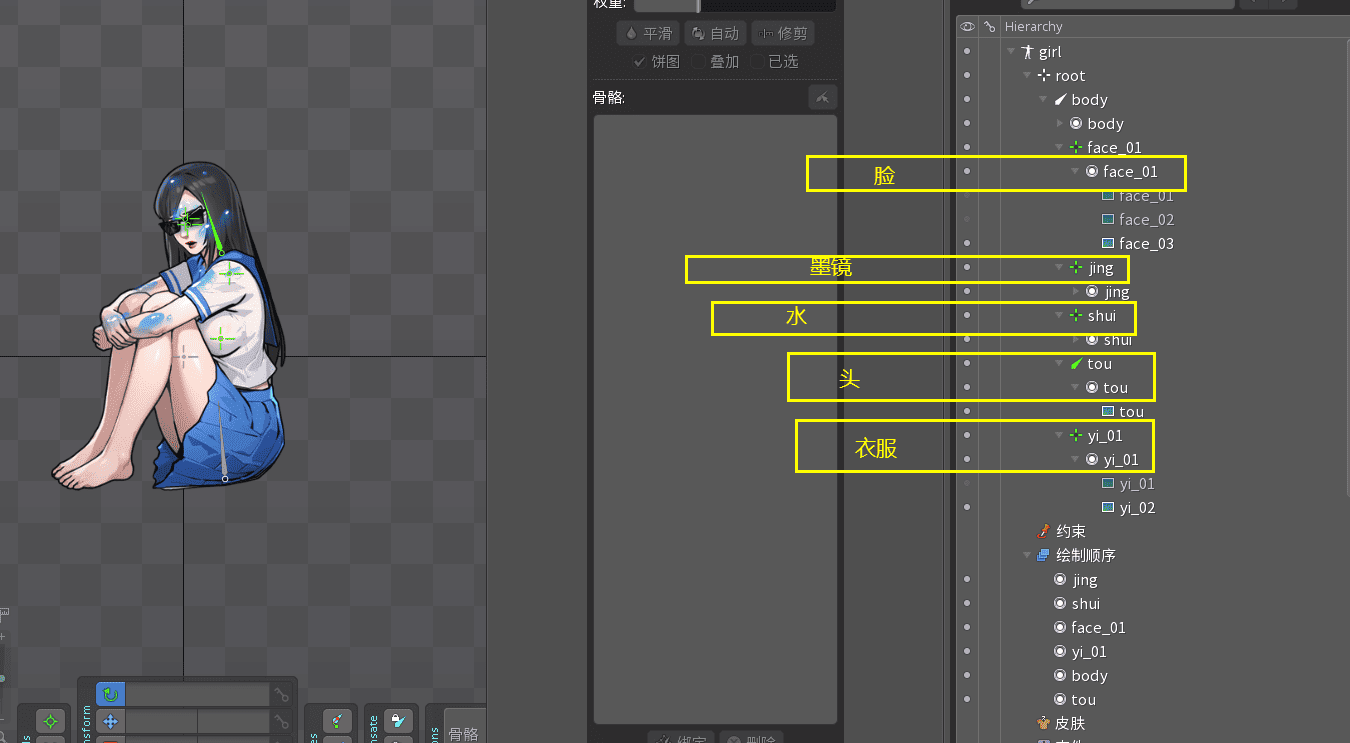Toggle visibility dot for face_03 attachment
Image resolution: width=1350 pixels, height=743 pixels.
tap(966, 244)
